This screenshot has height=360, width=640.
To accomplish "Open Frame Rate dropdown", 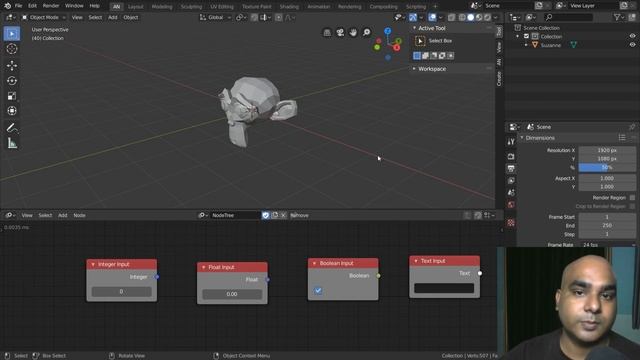I will (607, 245).
